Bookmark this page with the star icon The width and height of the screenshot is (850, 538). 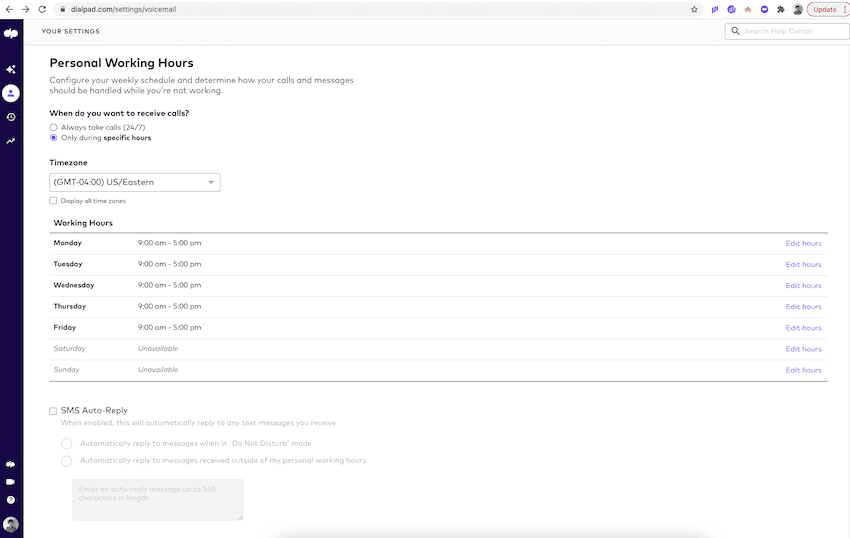click(694, 9)
